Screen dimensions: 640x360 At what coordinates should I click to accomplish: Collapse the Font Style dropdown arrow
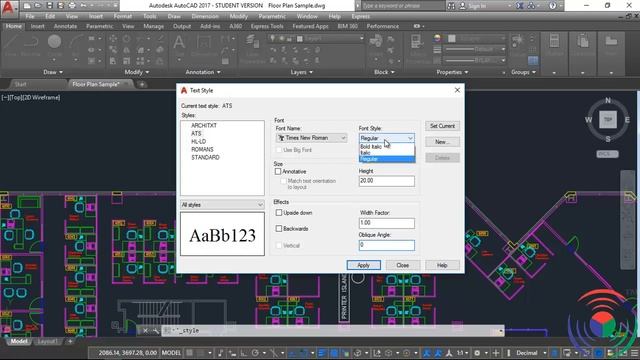(410, 138)
